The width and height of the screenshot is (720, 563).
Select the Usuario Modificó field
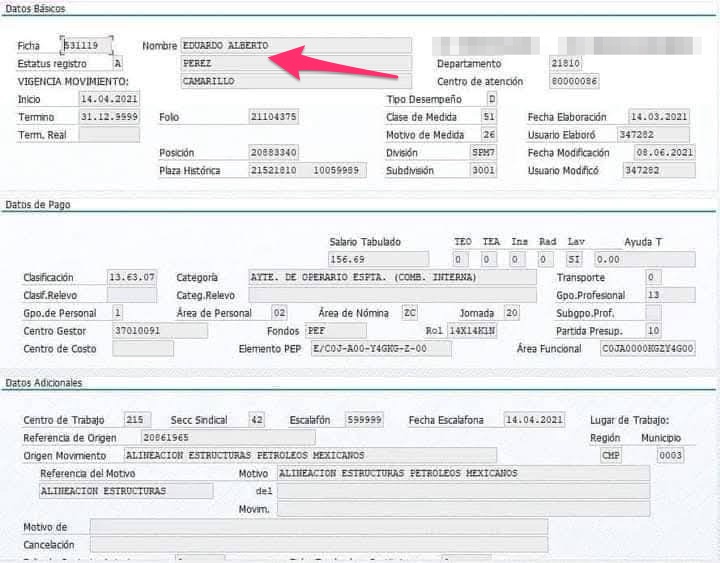click(x=654, y=171)
